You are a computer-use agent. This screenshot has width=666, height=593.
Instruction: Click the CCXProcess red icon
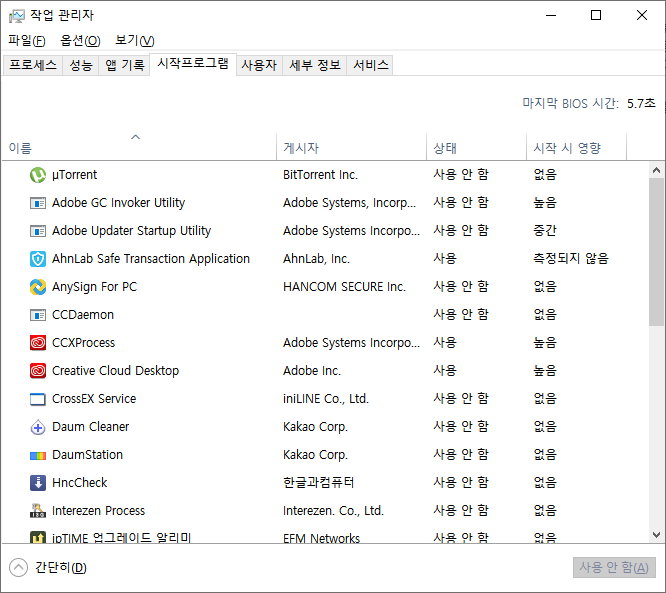(38, 343)
